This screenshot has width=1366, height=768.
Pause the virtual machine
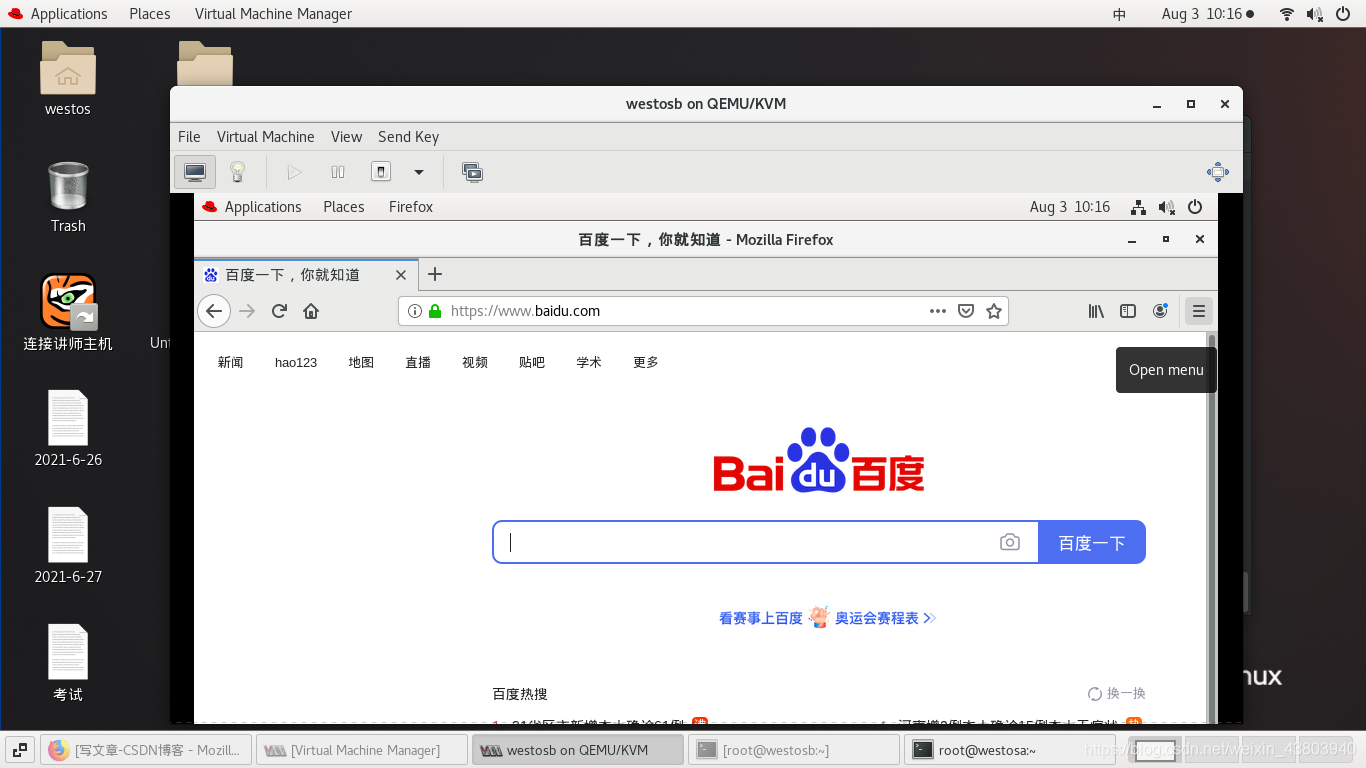click(338, 172)
